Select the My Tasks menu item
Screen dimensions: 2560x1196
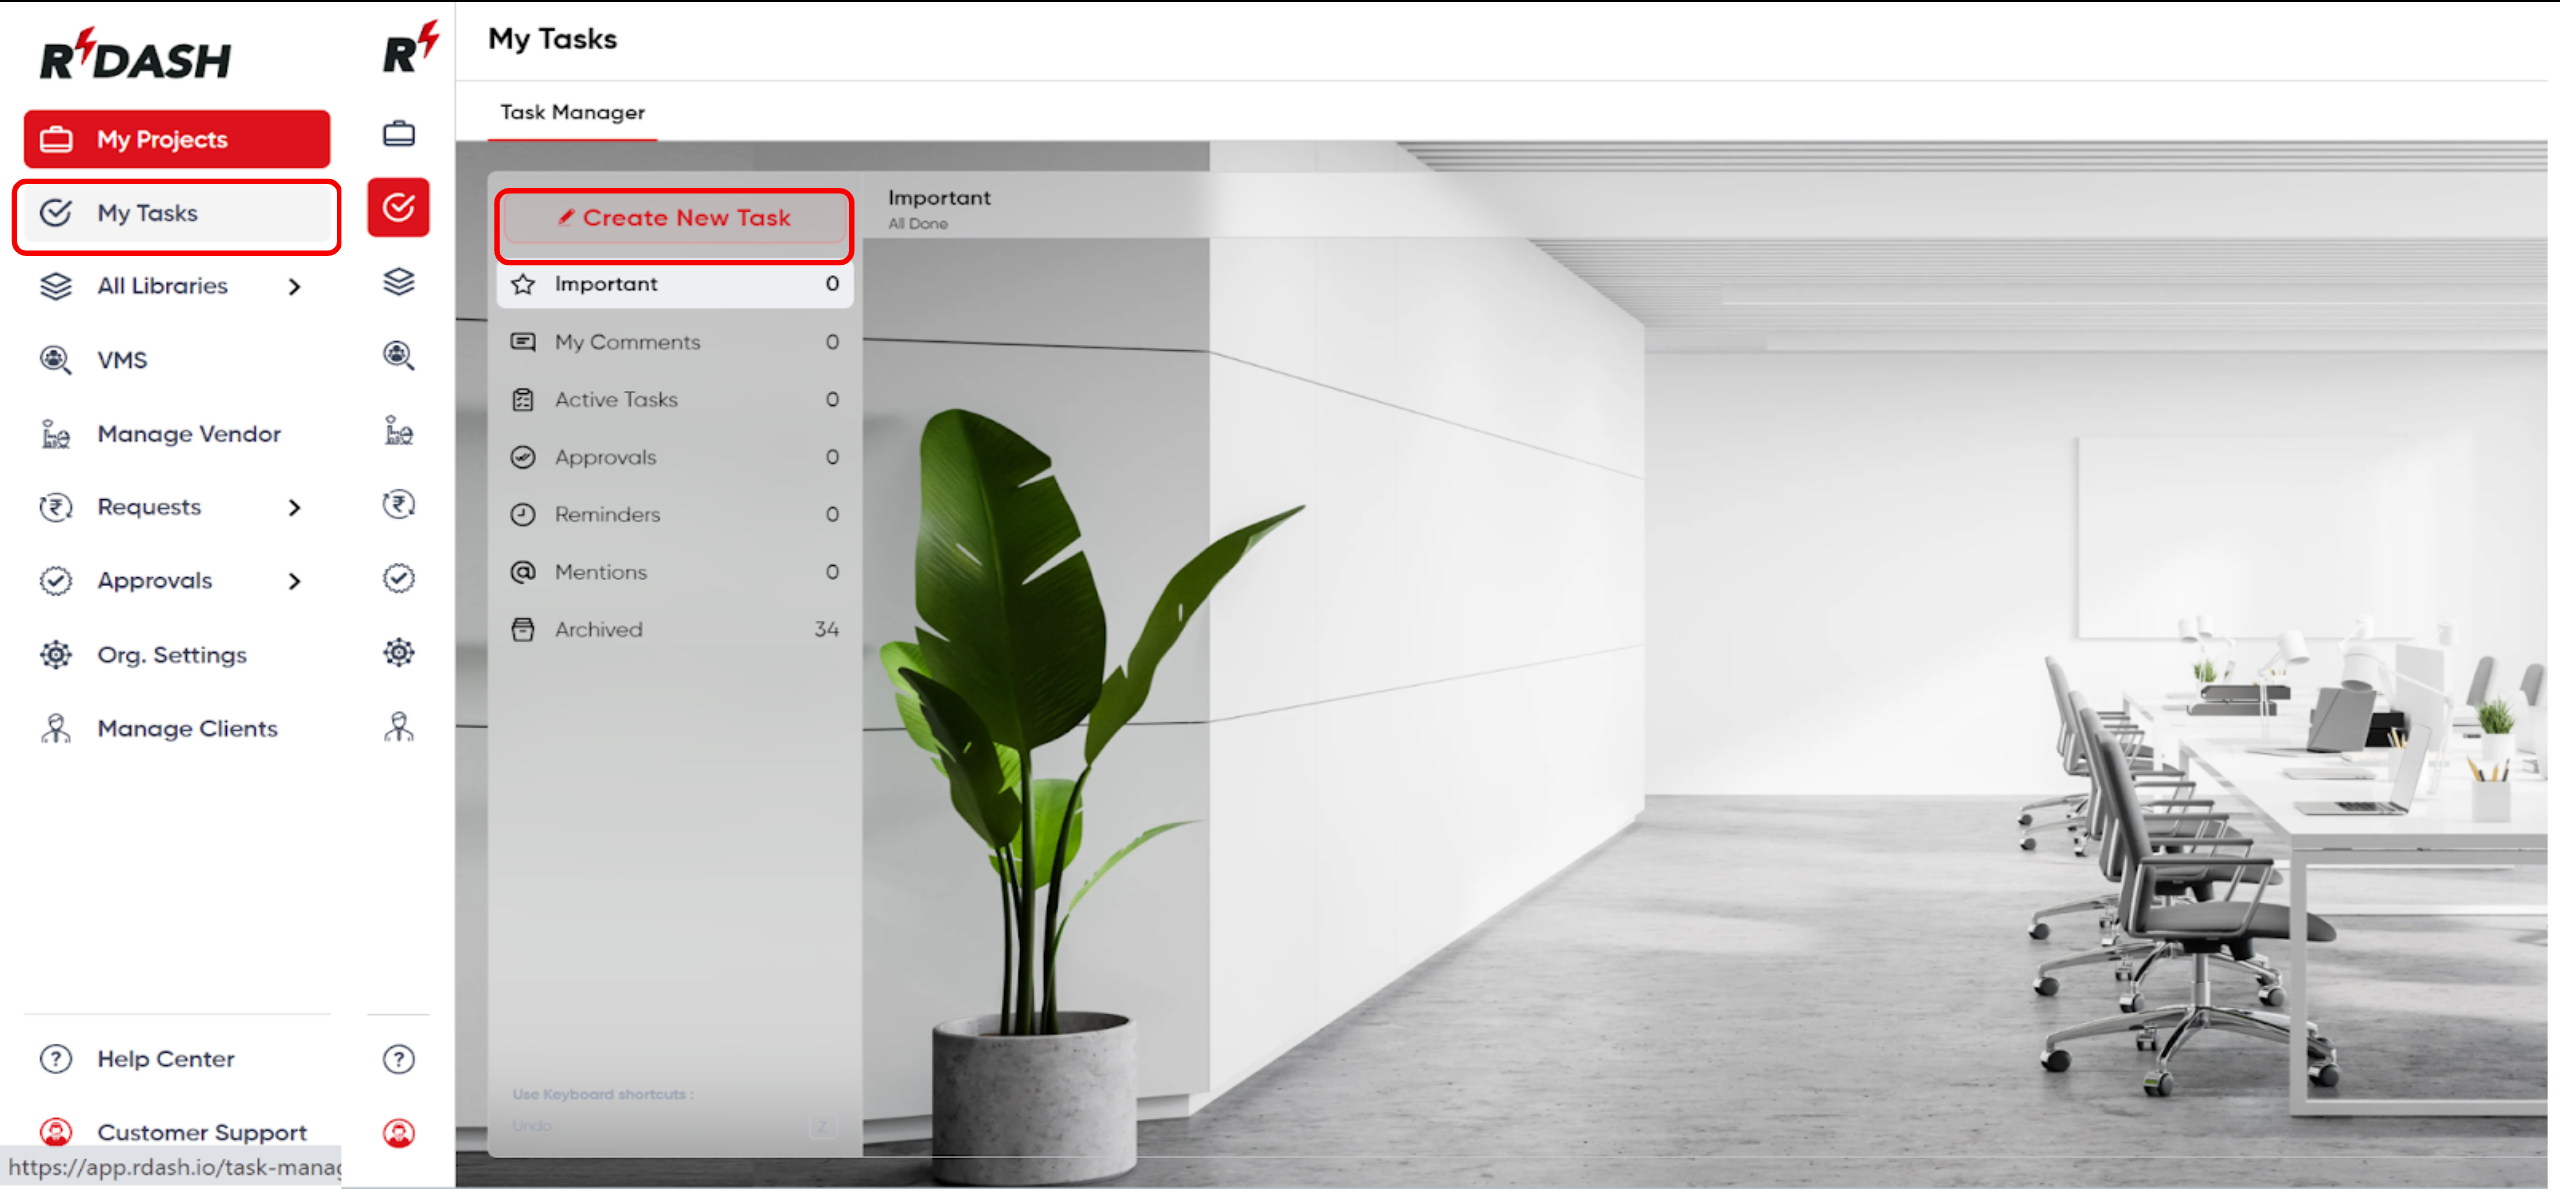point(176,212)
